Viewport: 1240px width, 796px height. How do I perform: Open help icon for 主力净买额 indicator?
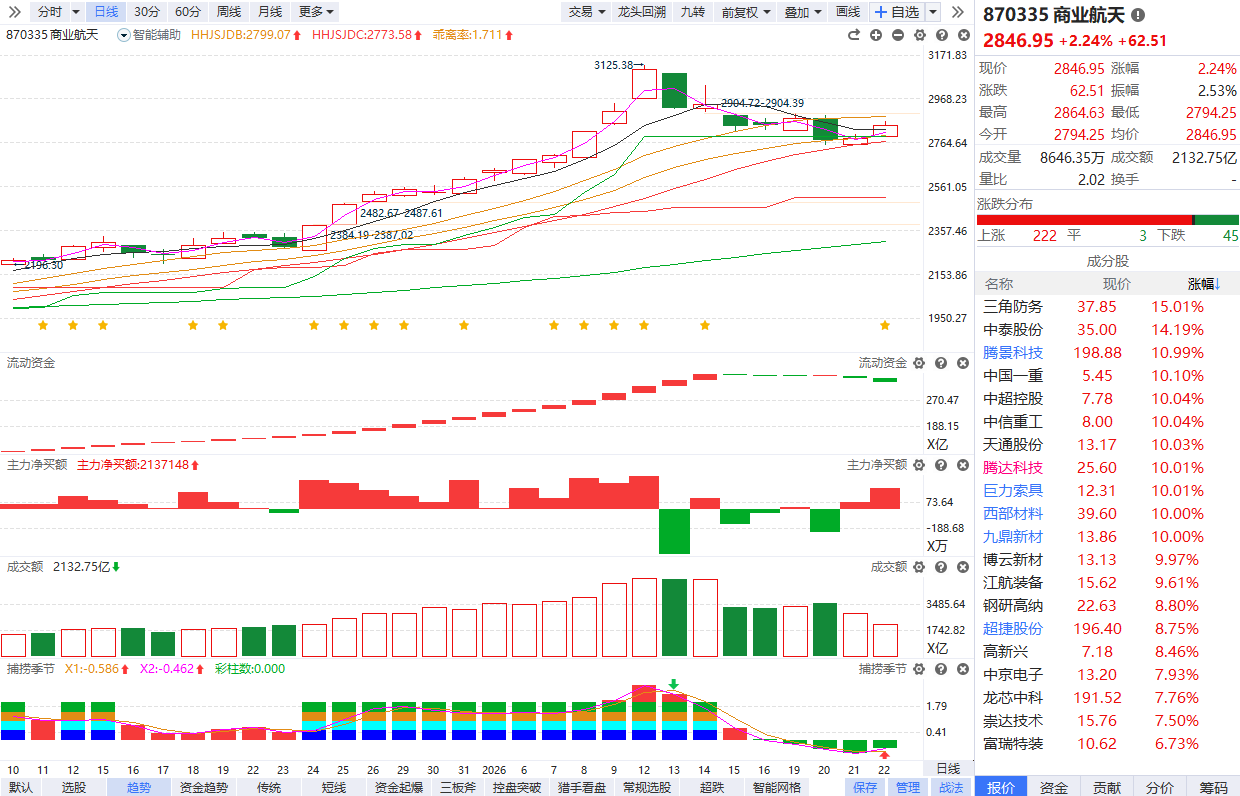(939, 465)
